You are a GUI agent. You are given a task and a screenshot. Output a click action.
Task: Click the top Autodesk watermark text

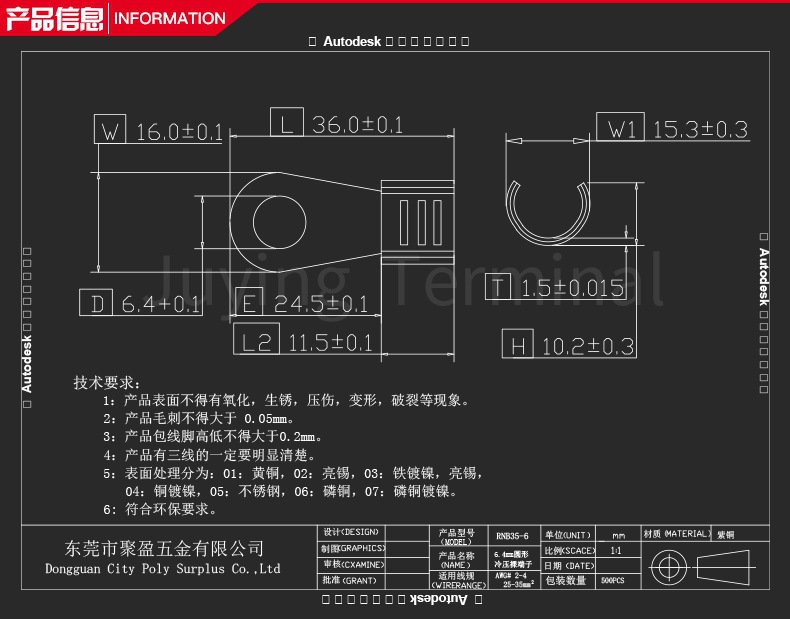[351, 42]
